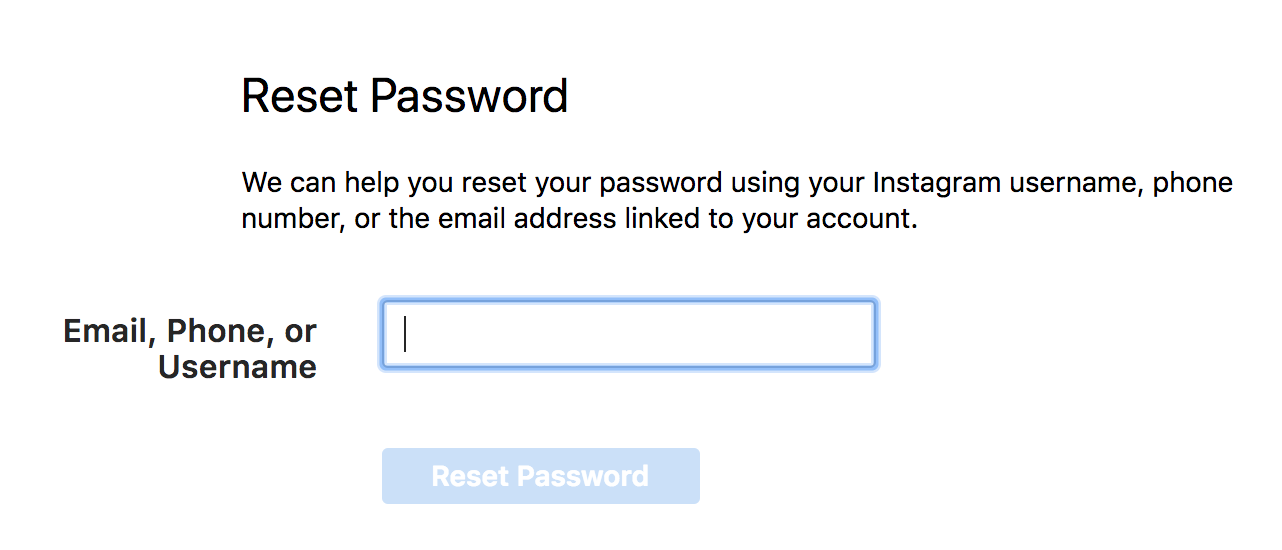1282x550 pixels.
Task: Submit the form using Reset Password
Action: pos(540,476)
